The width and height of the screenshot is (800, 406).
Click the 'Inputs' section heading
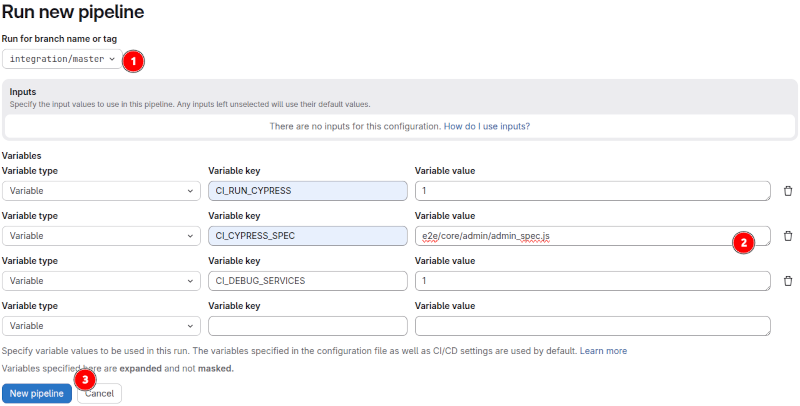pos(23,92)
